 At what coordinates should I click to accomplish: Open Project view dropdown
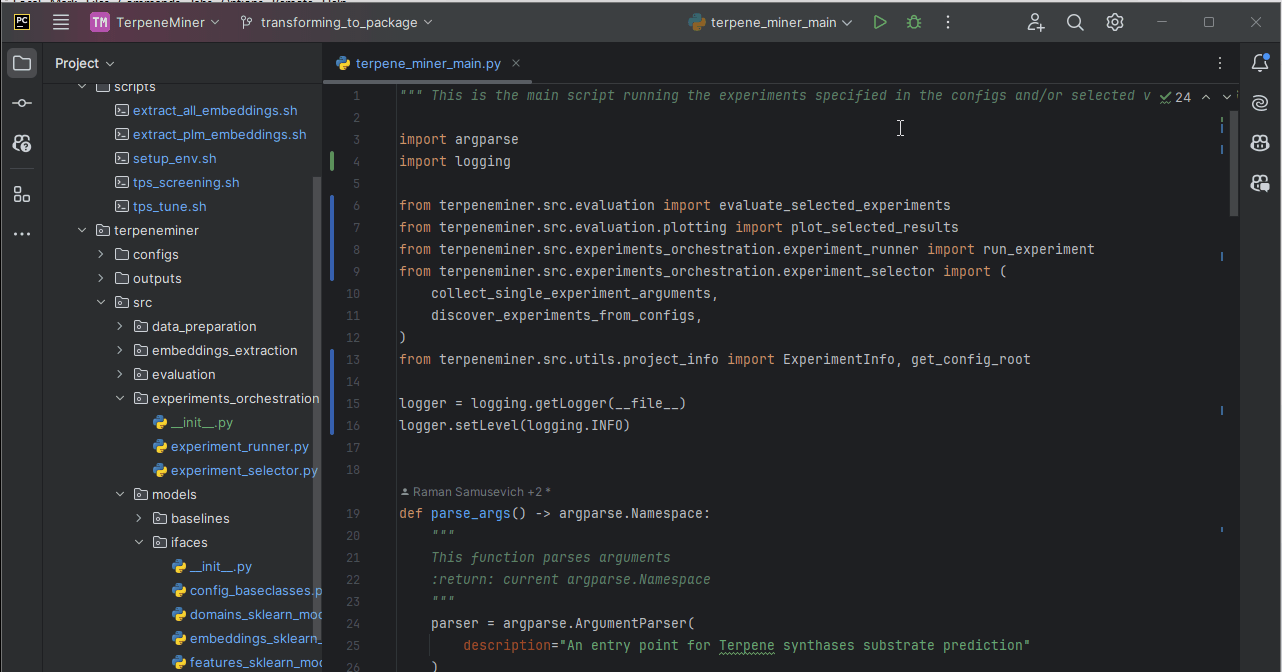pos(85,63)
